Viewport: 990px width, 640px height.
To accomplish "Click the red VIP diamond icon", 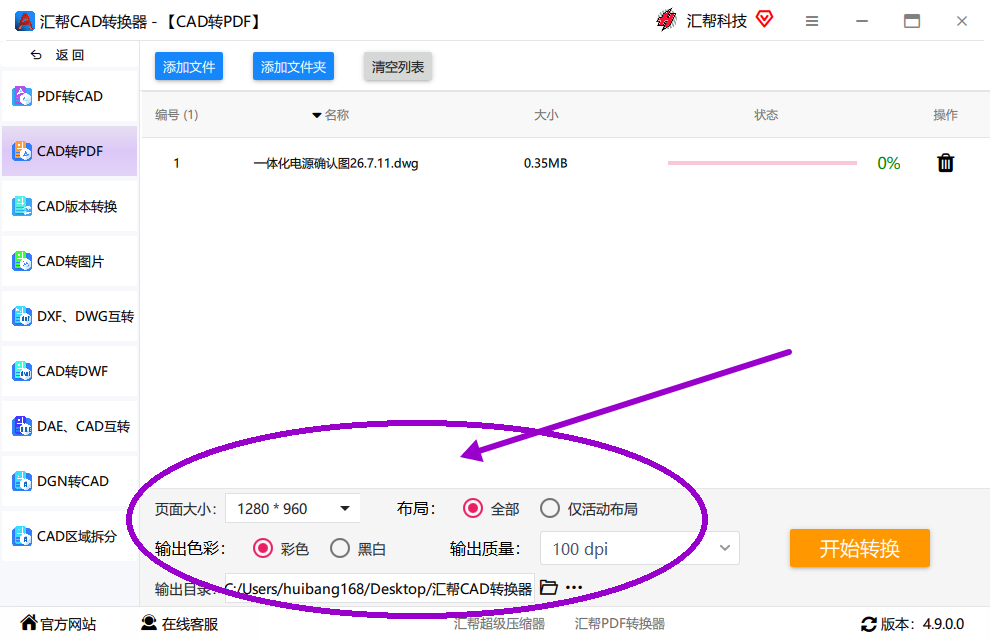I will 764,20.
